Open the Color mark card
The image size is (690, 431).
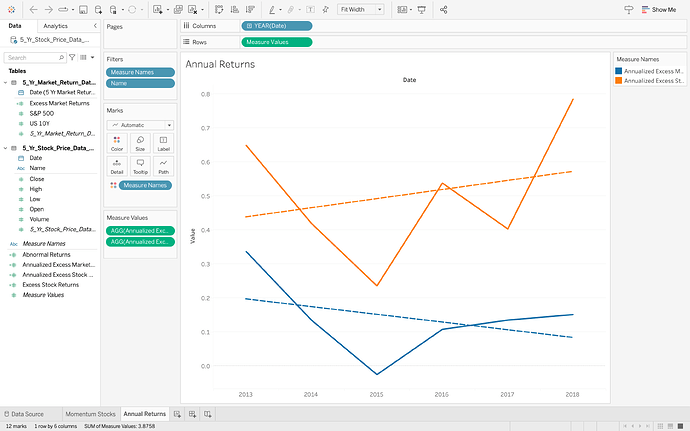(117, 143)
